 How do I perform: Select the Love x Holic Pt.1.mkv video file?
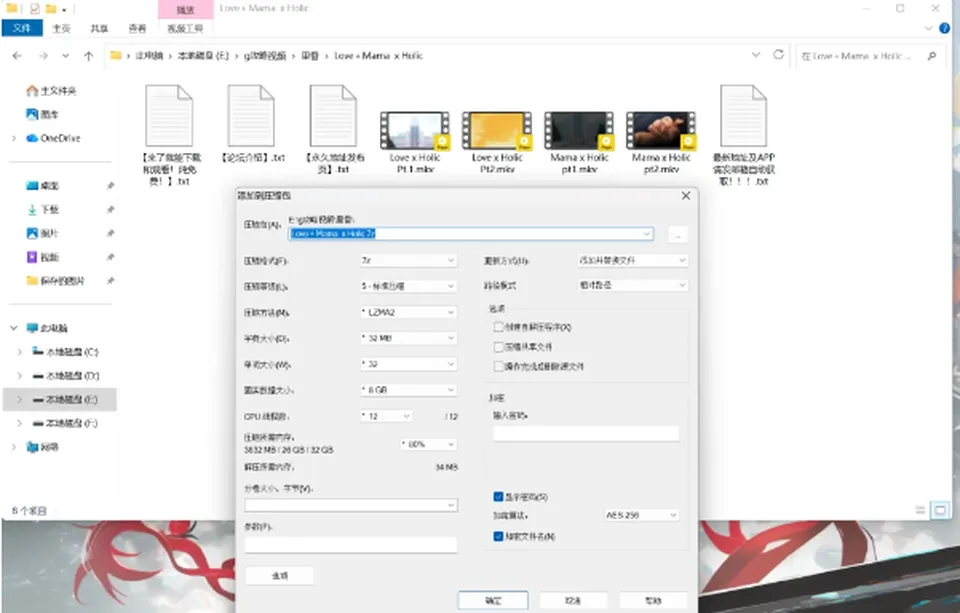[x=414, y=141]
